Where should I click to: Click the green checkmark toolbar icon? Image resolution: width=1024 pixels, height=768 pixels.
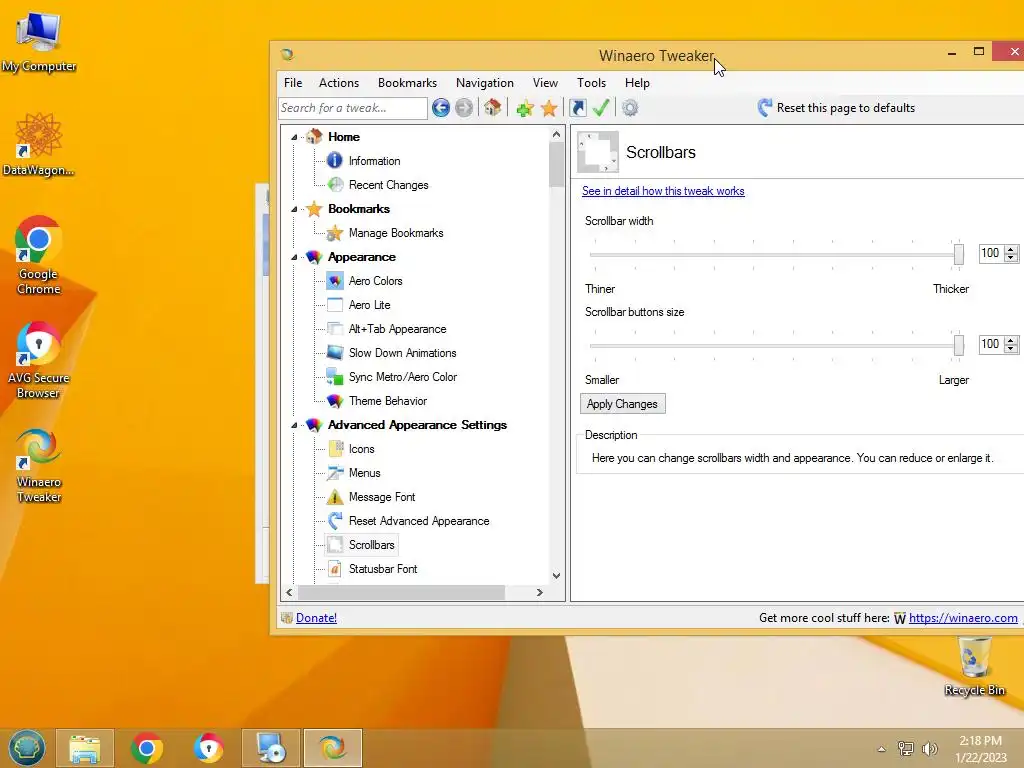(601, 108)
